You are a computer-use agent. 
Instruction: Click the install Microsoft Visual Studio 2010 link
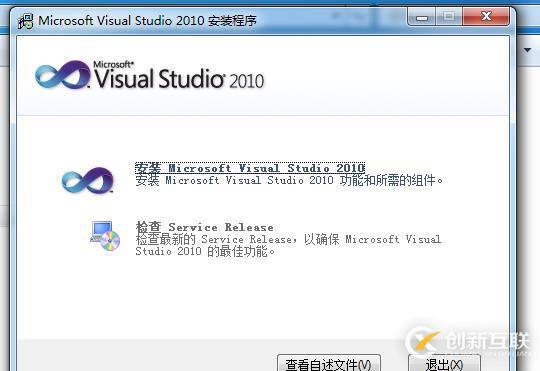tap(250, 168)
